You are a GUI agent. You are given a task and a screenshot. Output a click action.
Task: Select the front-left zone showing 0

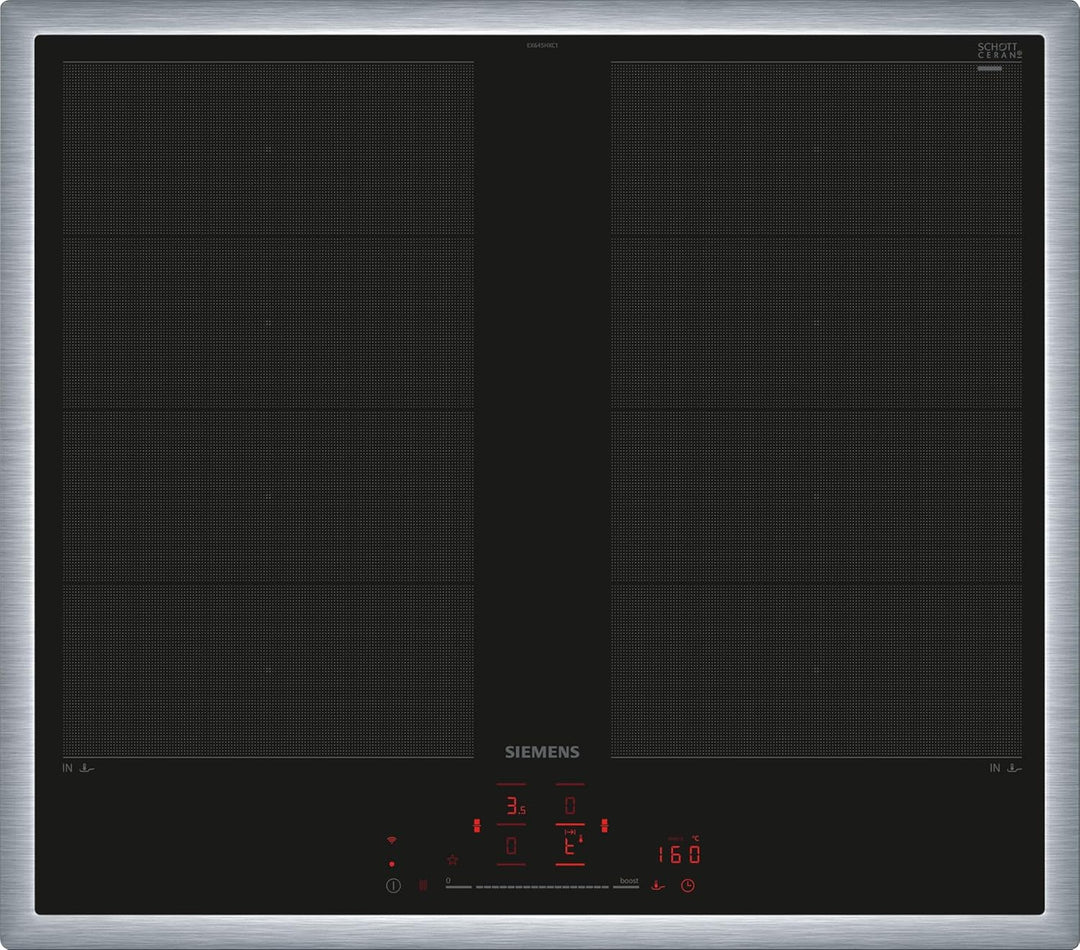point(511,847)
